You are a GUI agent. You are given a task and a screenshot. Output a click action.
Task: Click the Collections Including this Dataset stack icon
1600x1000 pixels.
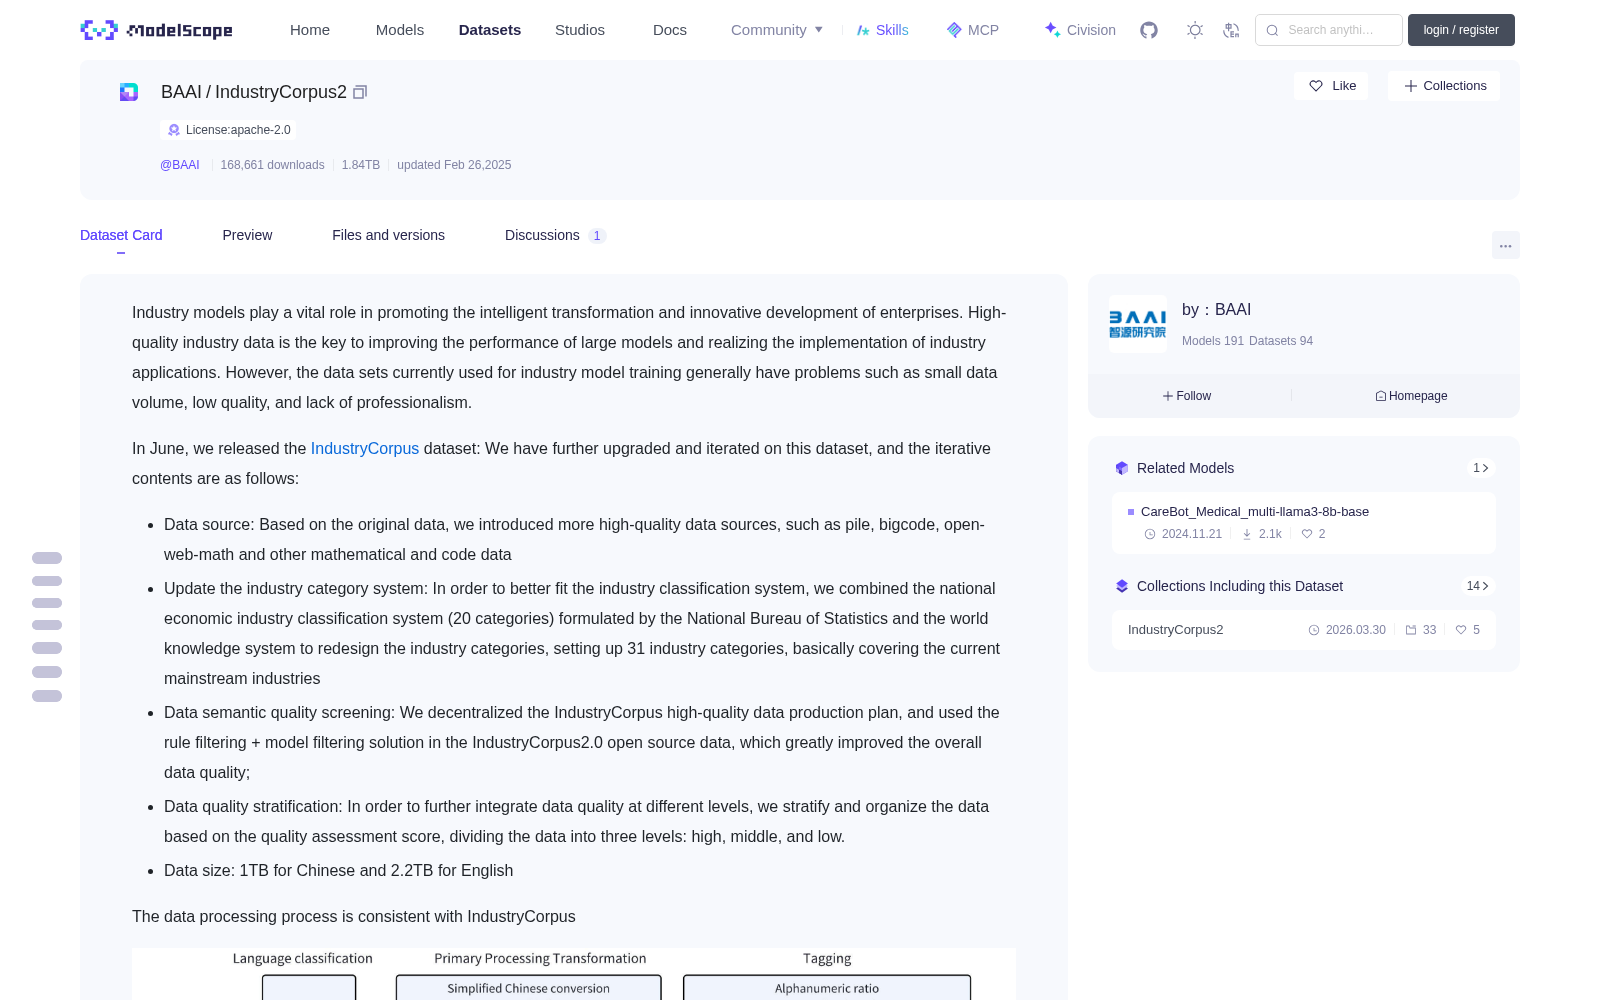pyautogui.click(x=1122, y=586)
